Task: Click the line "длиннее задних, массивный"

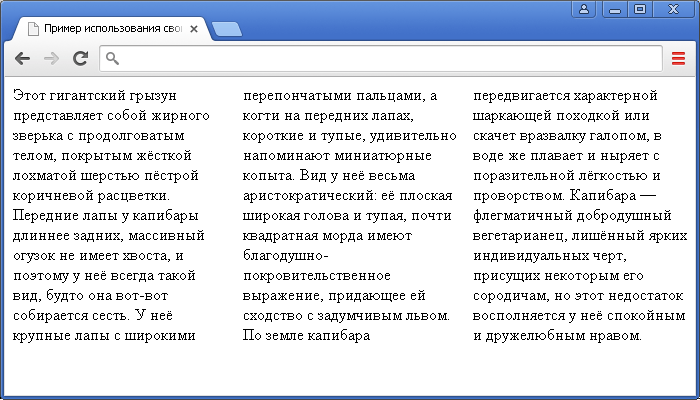Action: click(109, 235)
